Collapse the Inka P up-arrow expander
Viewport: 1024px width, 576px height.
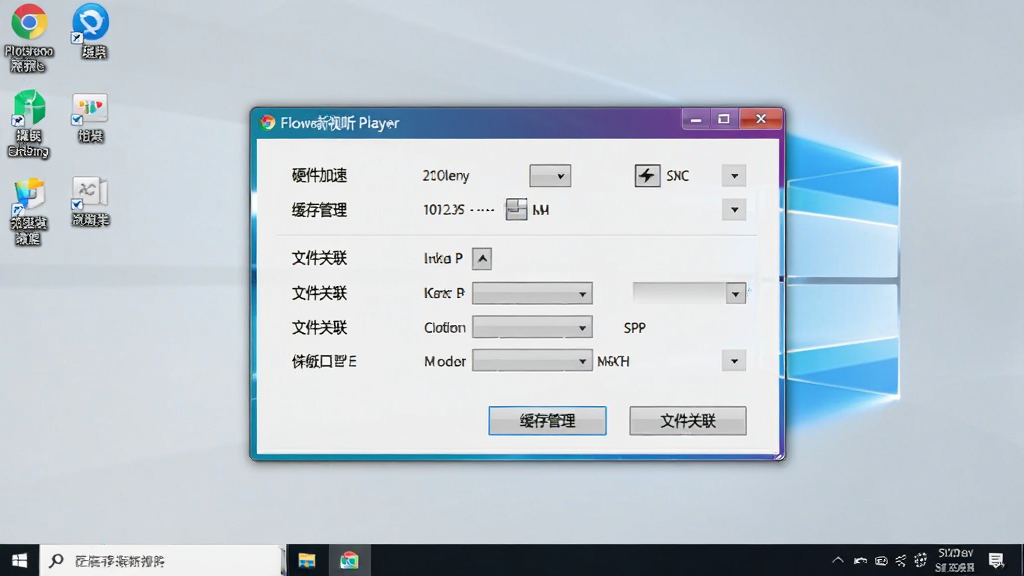pos(482,259)
